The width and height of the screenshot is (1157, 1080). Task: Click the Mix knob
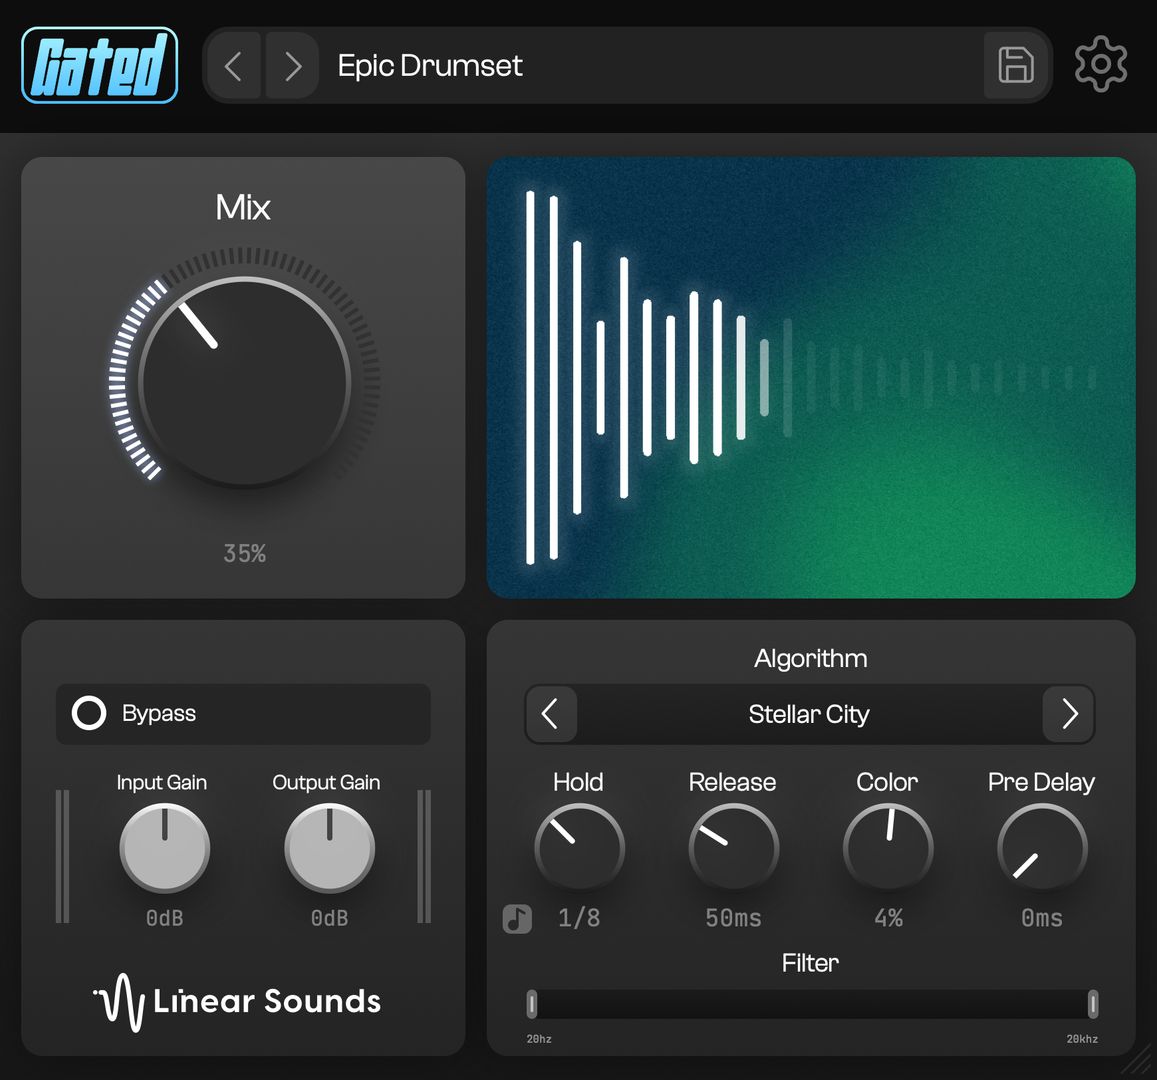tap(244, 383)
